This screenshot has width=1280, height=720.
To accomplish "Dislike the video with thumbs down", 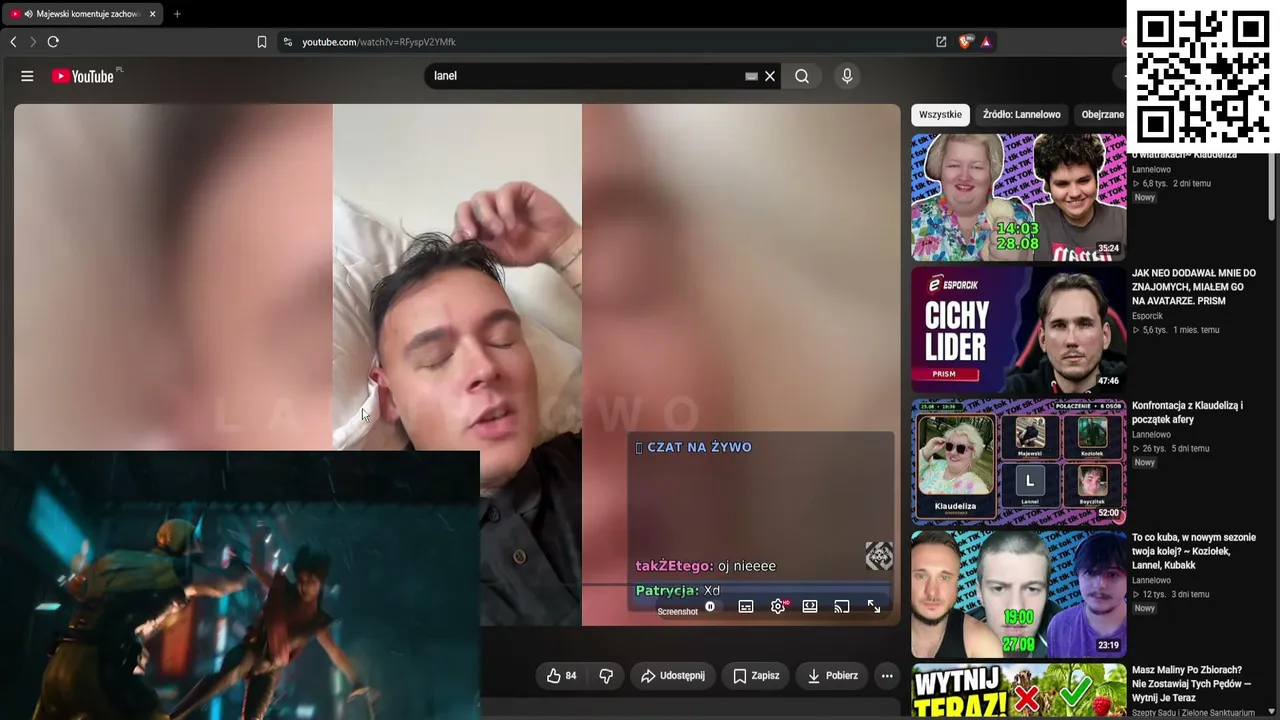I will (x=606, y=676).
